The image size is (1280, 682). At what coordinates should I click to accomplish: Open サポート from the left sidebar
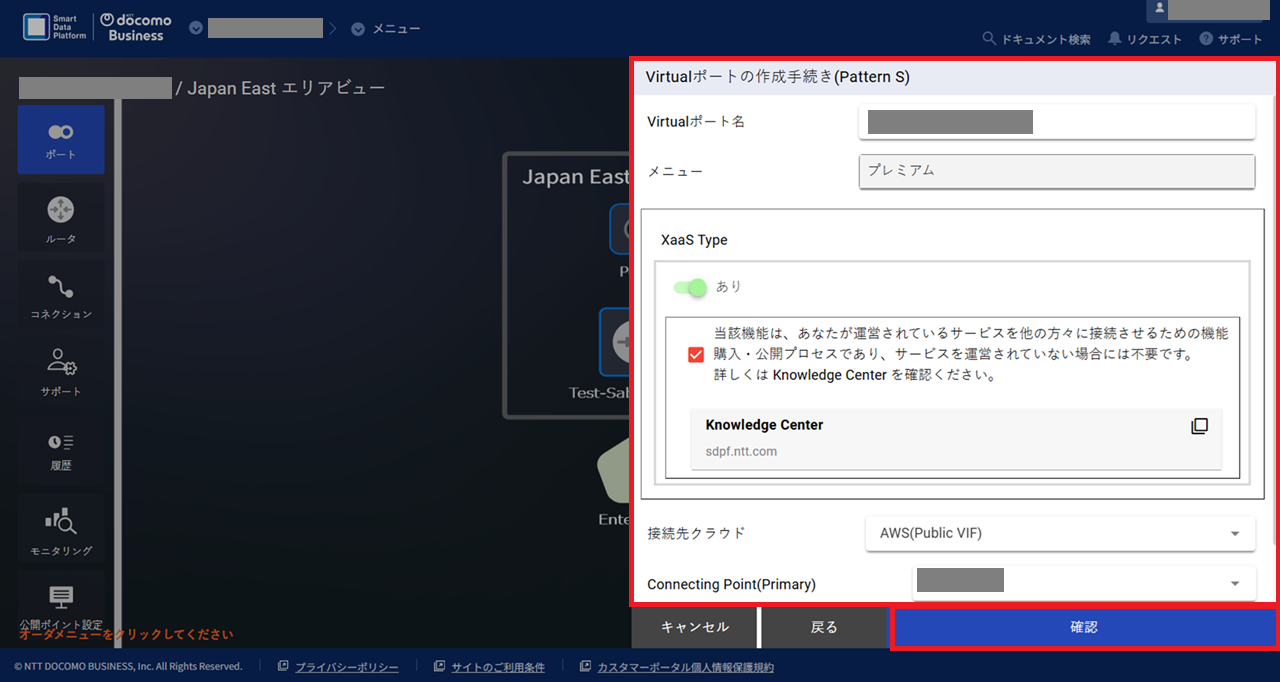61,371
